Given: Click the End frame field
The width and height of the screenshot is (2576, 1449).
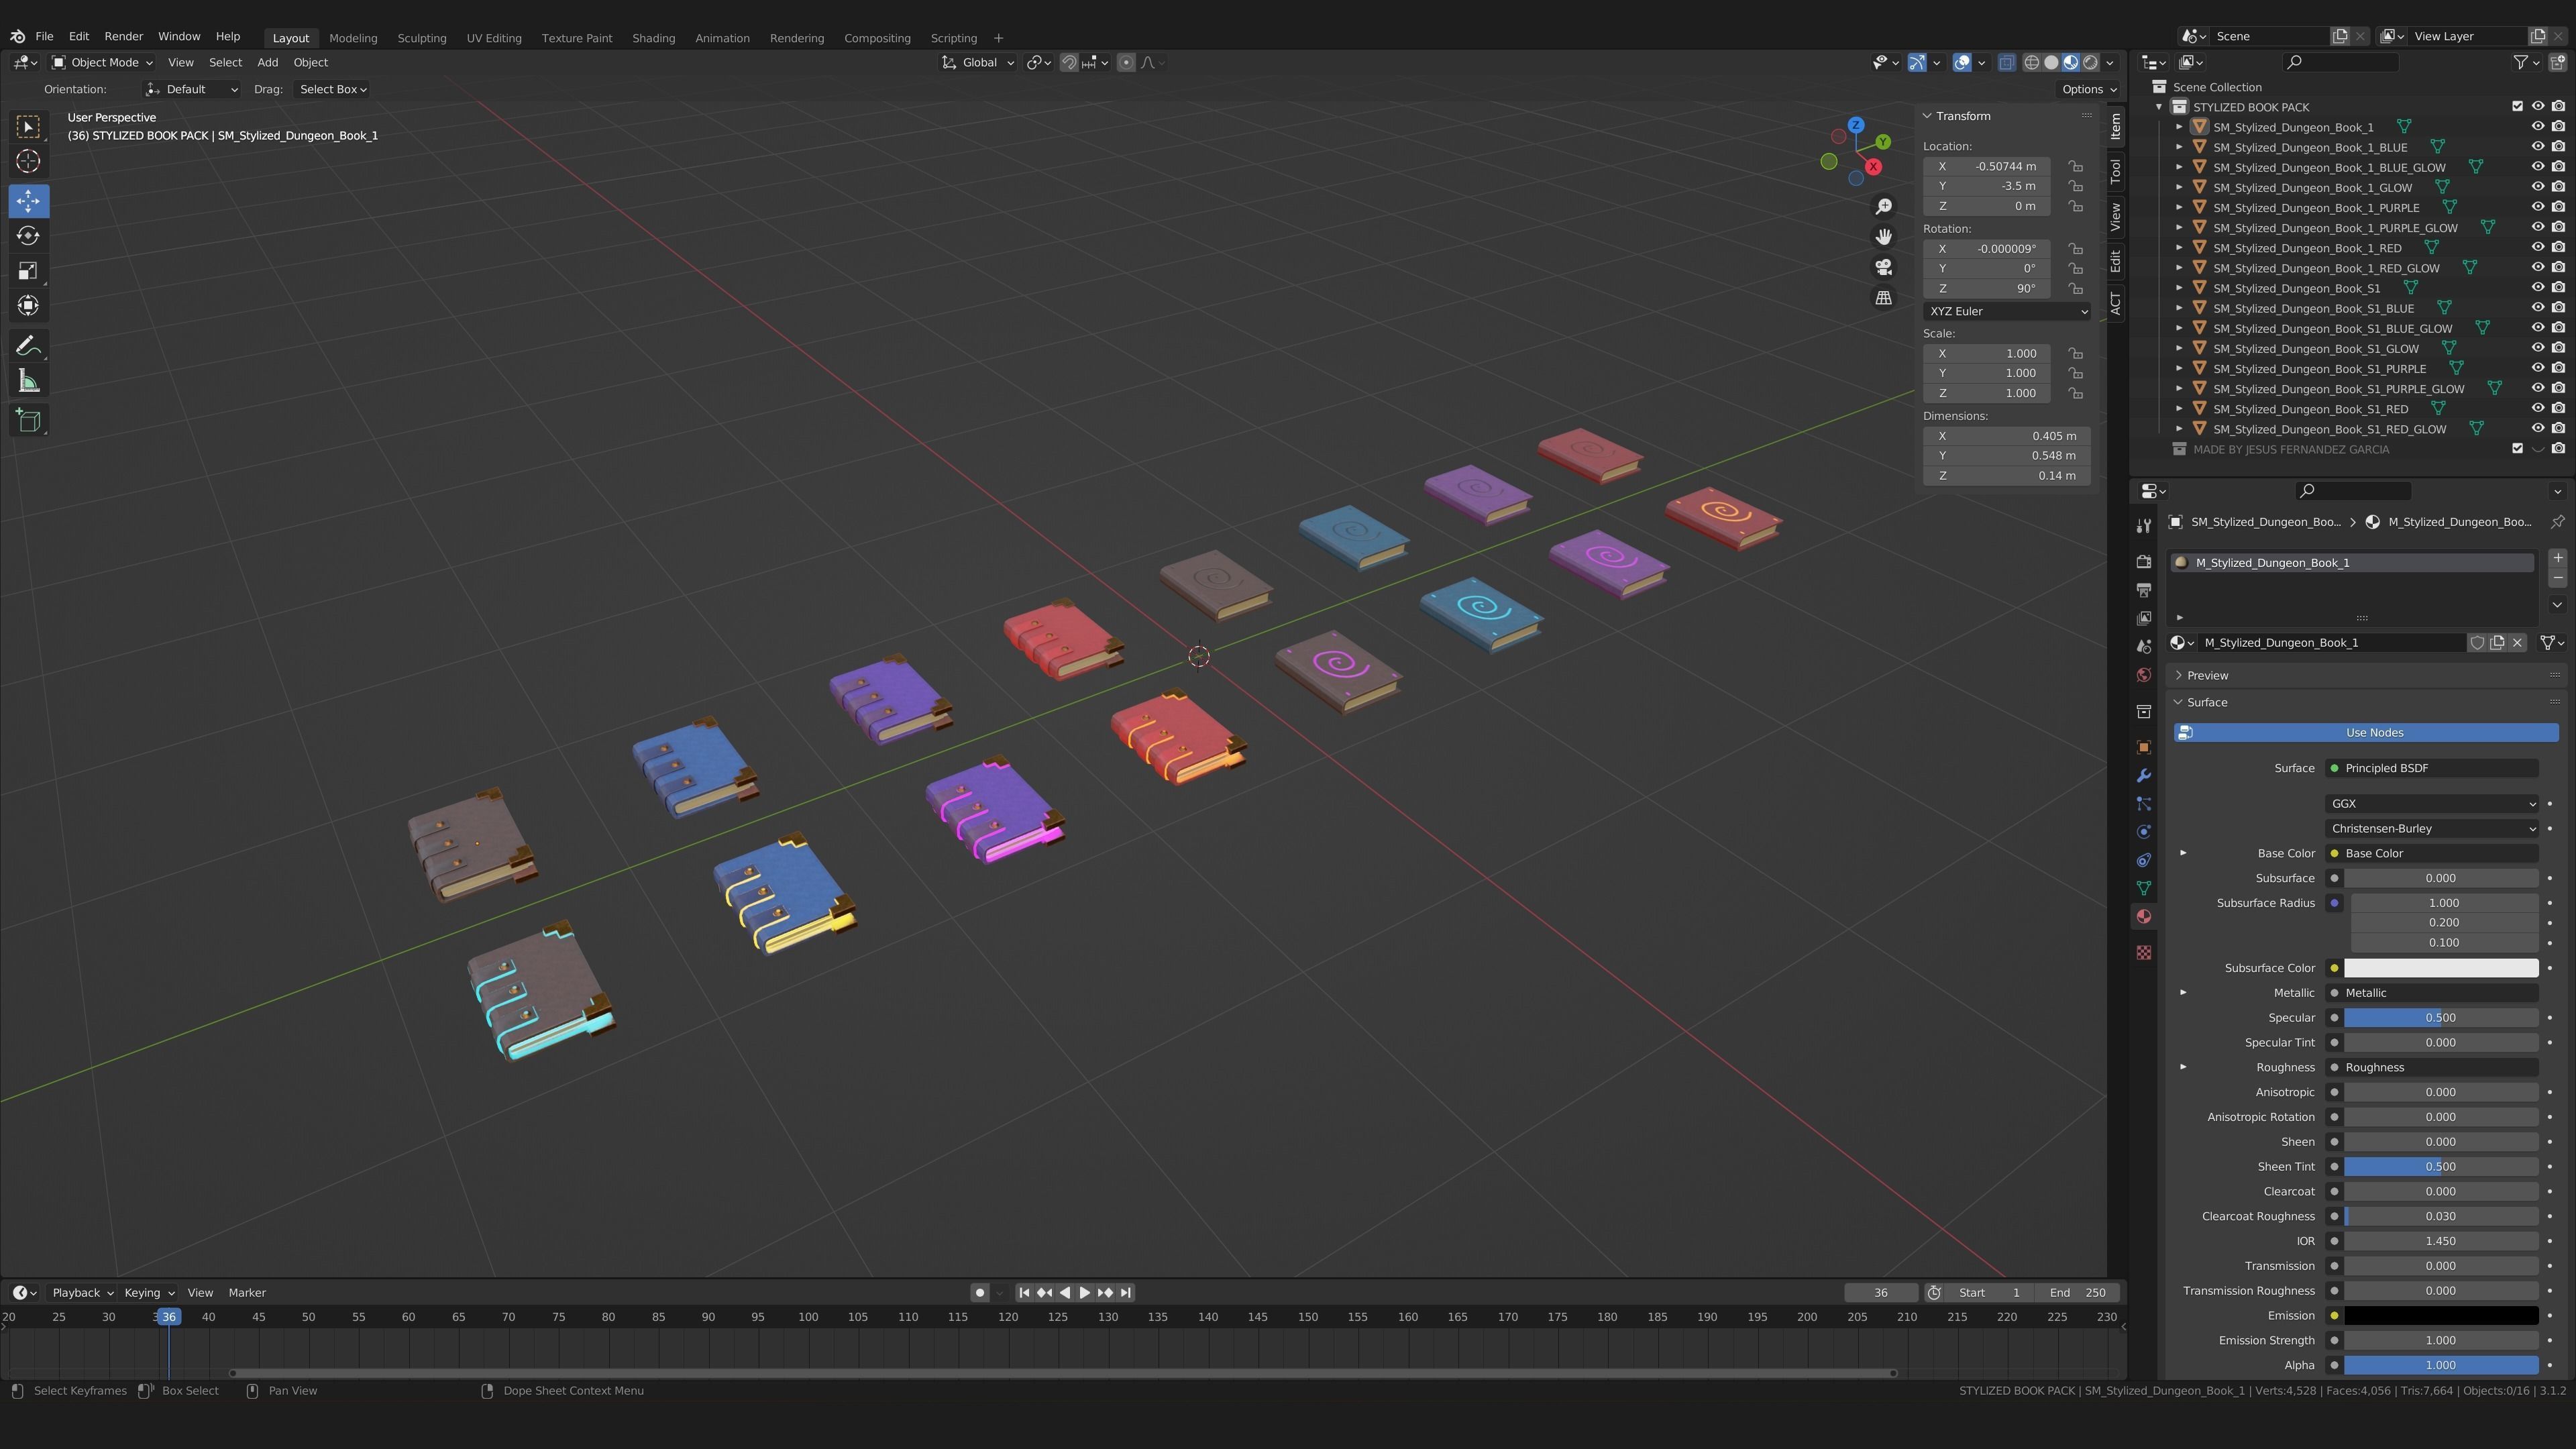Looking at the screenshot, I should click(2077, 1292).
